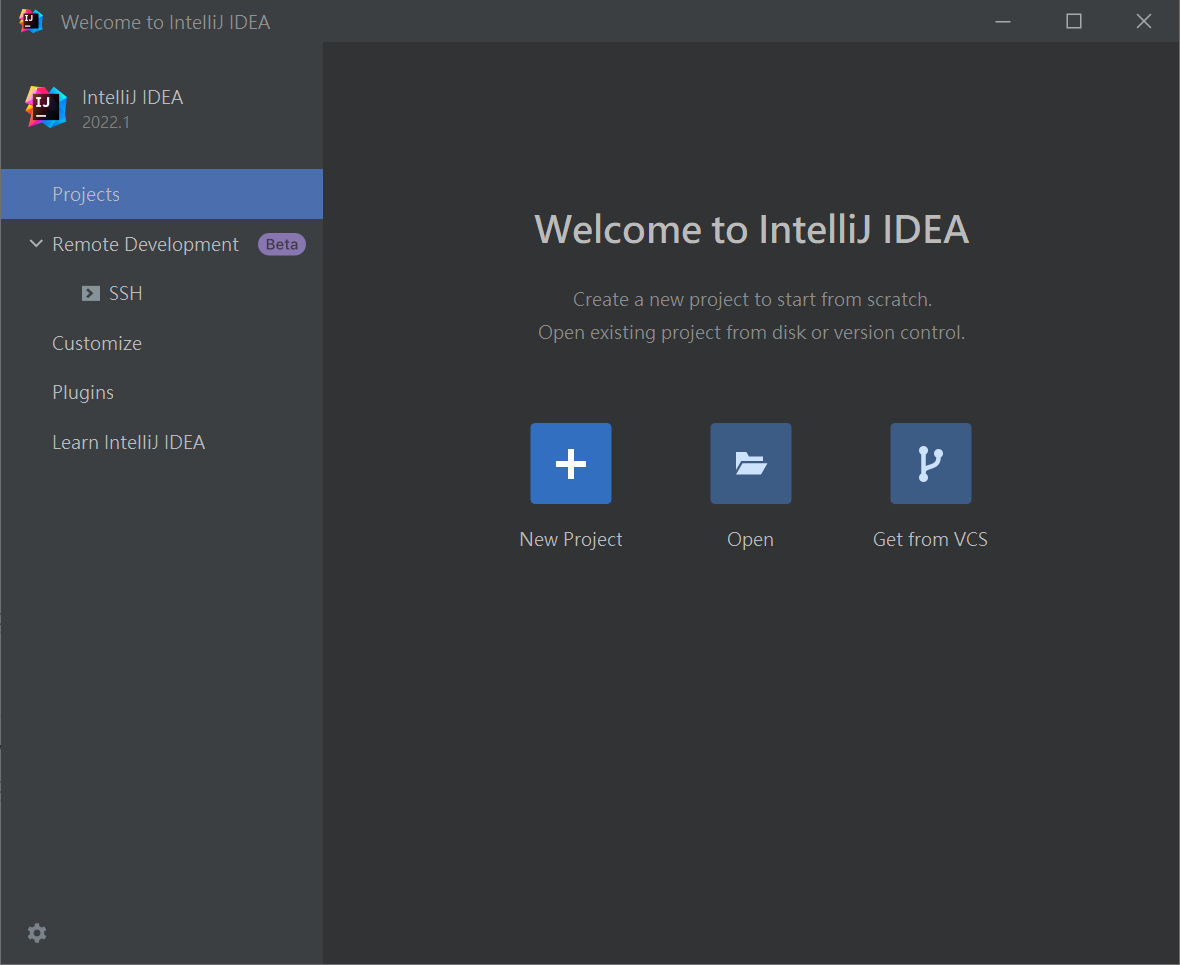
Task: Select the Remote Development section label
Action: coord(145,244)
